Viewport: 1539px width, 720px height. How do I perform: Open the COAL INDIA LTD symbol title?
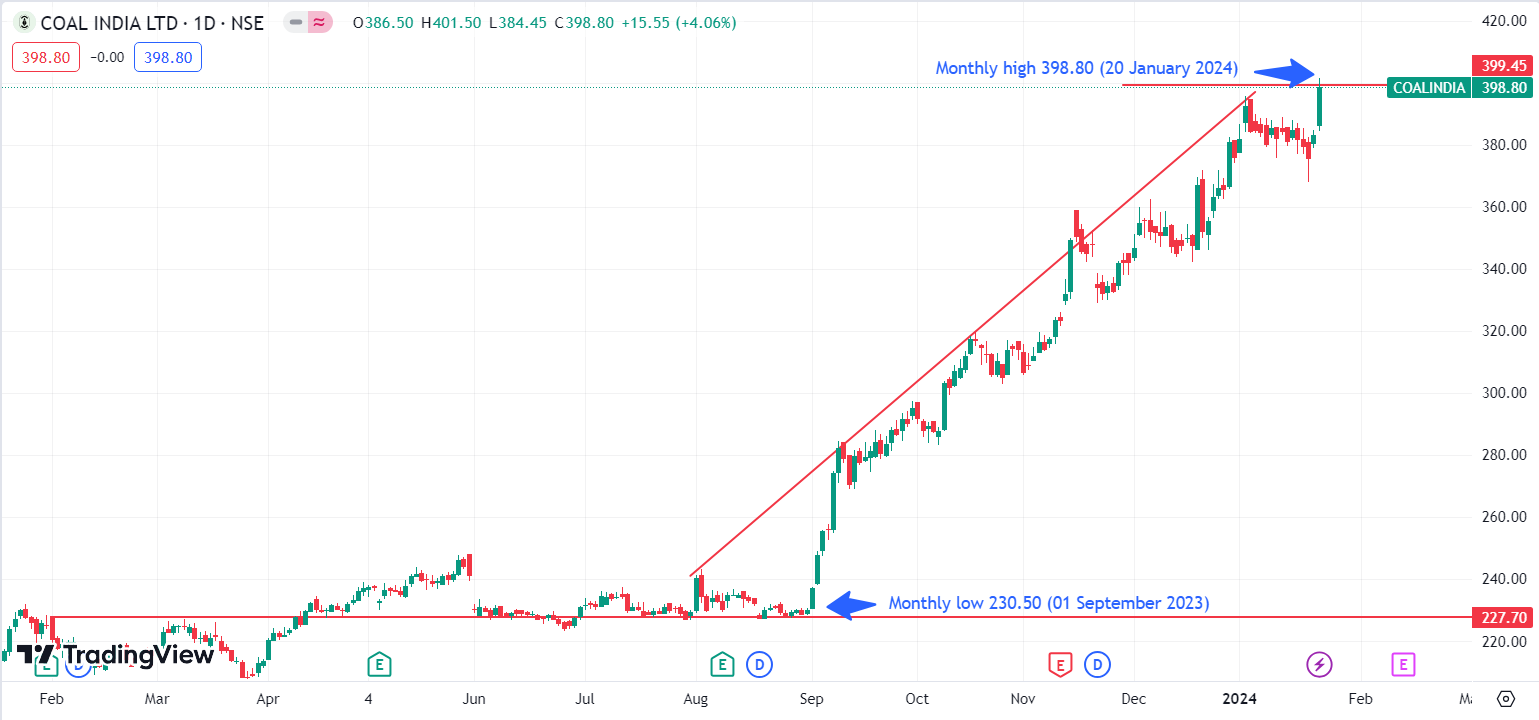(152, 22)
